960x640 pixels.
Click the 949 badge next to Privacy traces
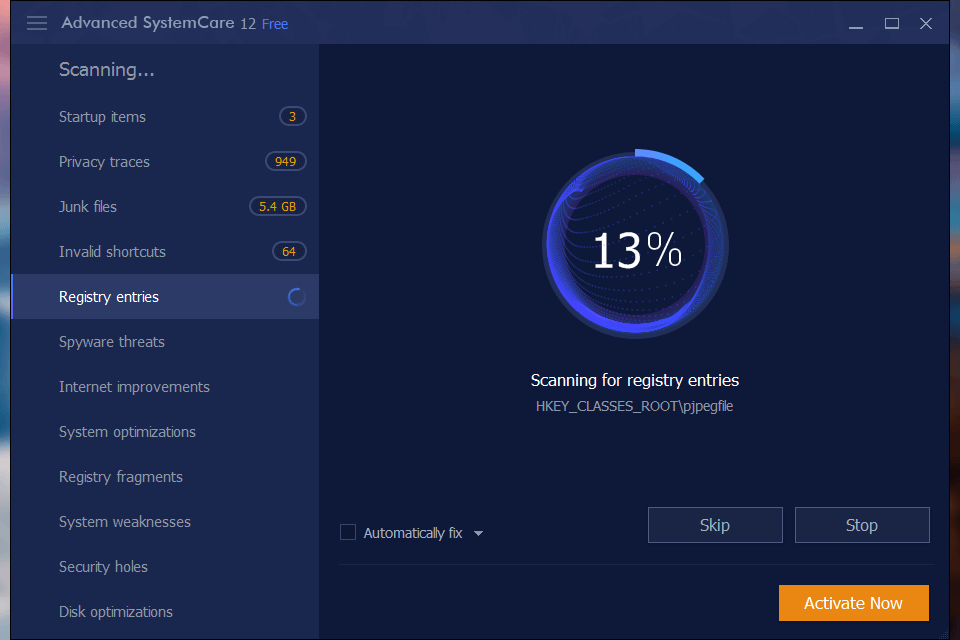tap(285, 161)
